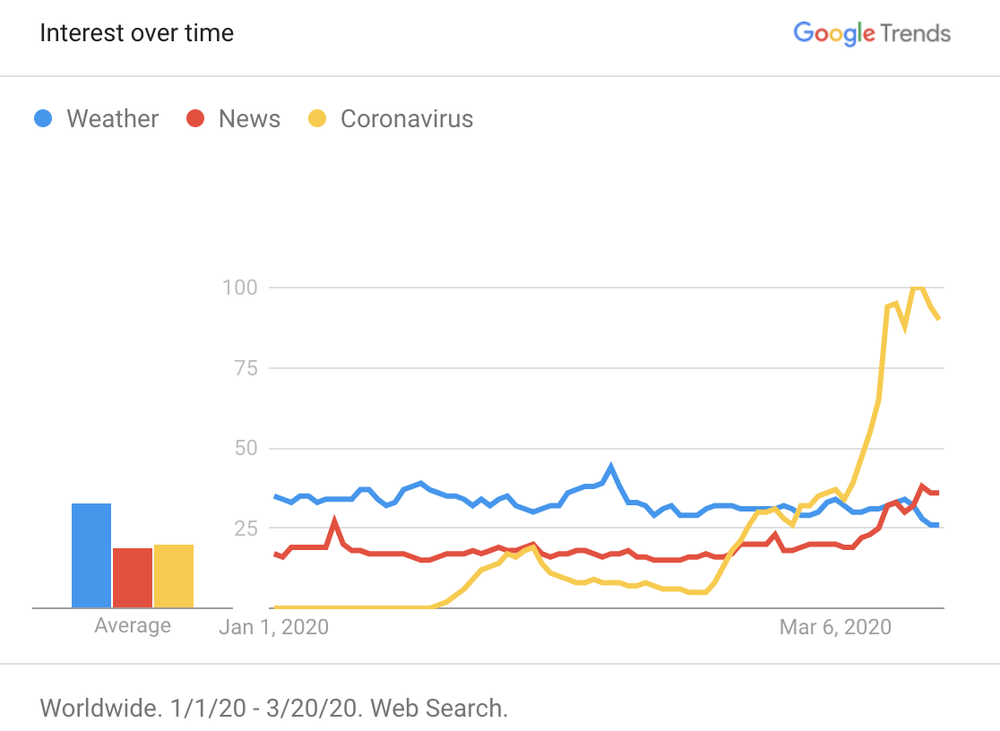This screenshot has height=731, width=1000.
Task: Select the News legend label
Action: (249, 119)
